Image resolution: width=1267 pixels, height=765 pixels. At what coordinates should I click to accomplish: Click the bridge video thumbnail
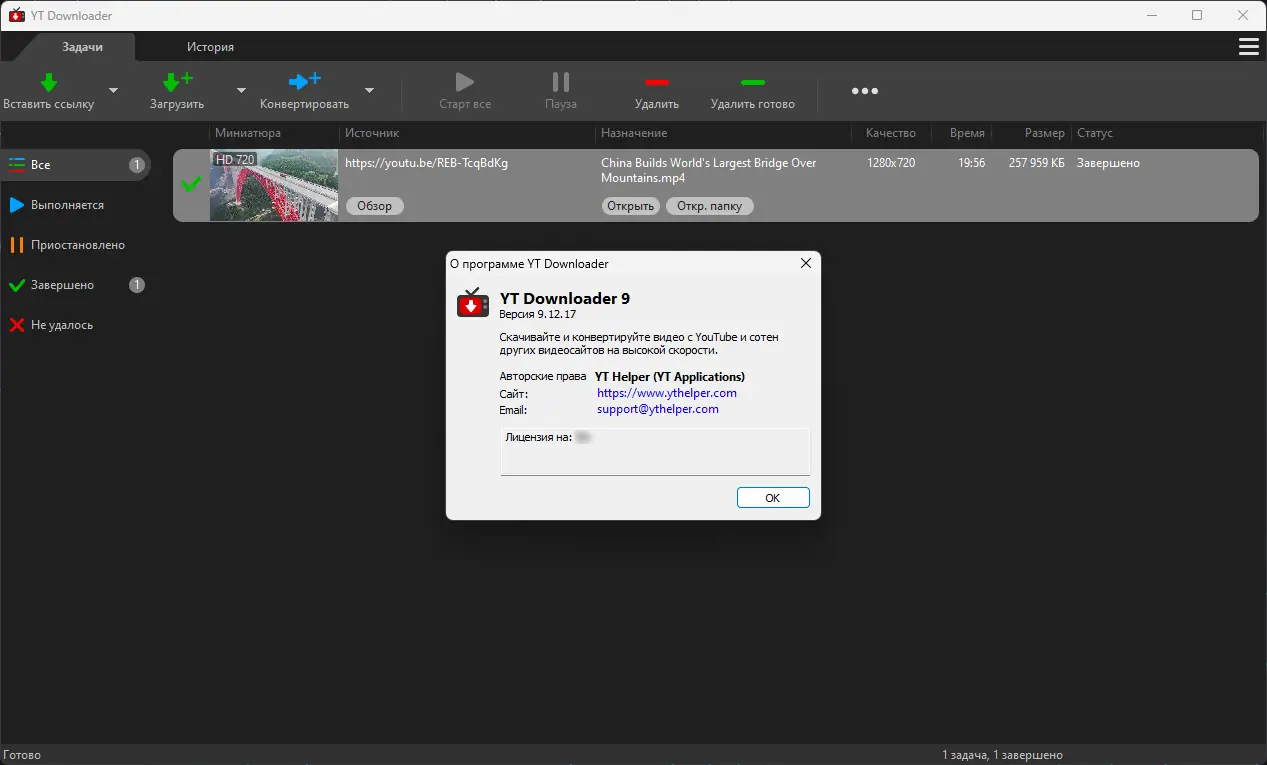pos(273,185)
